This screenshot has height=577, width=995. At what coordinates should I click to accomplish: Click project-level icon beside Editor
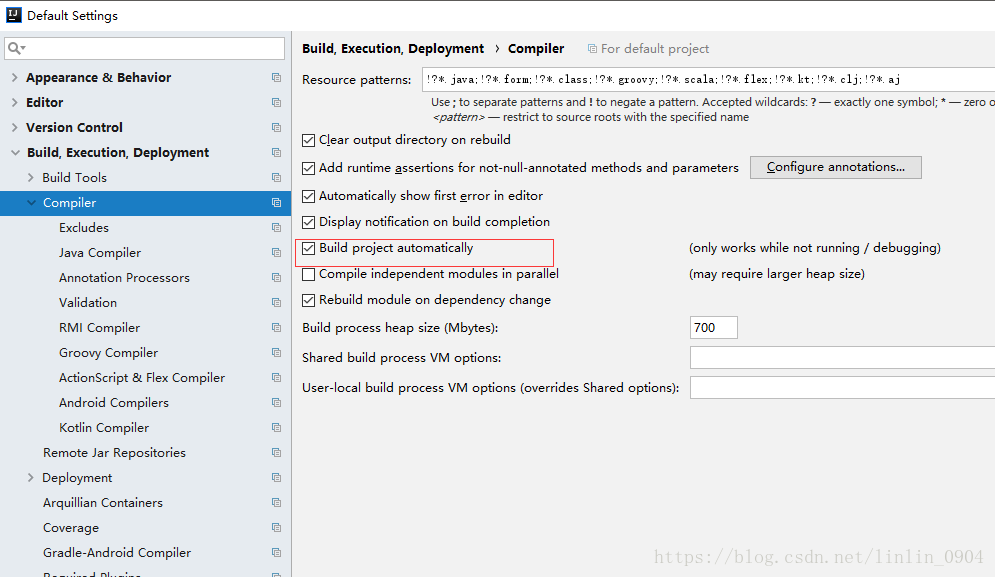click(276, 102)
